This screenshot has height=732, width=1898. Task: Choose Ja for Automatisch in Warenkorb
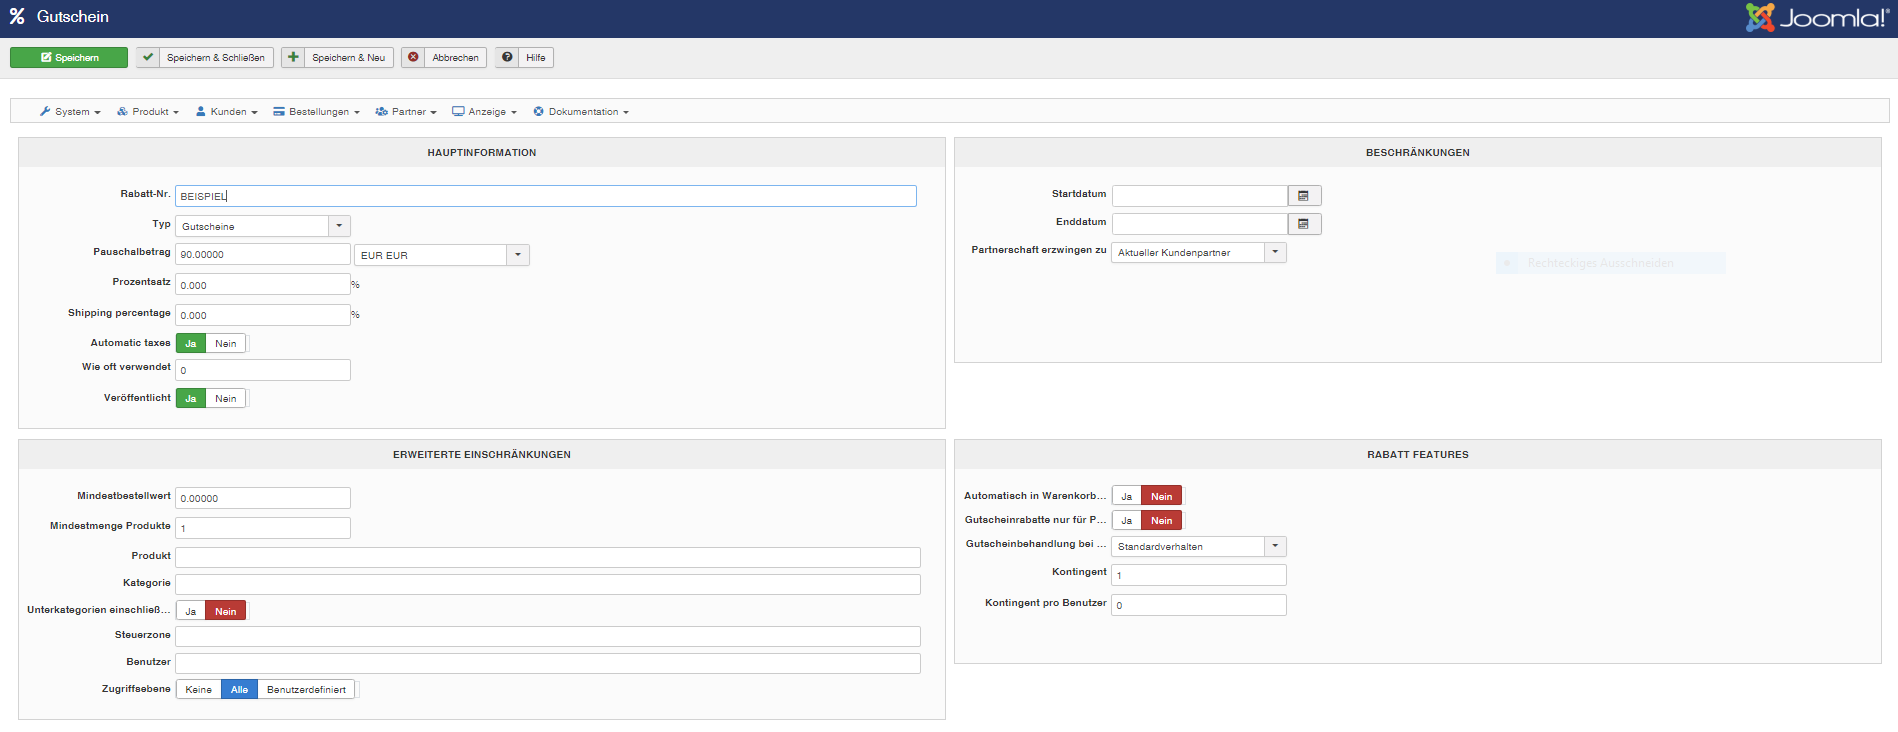click(x=1127, y=496)
